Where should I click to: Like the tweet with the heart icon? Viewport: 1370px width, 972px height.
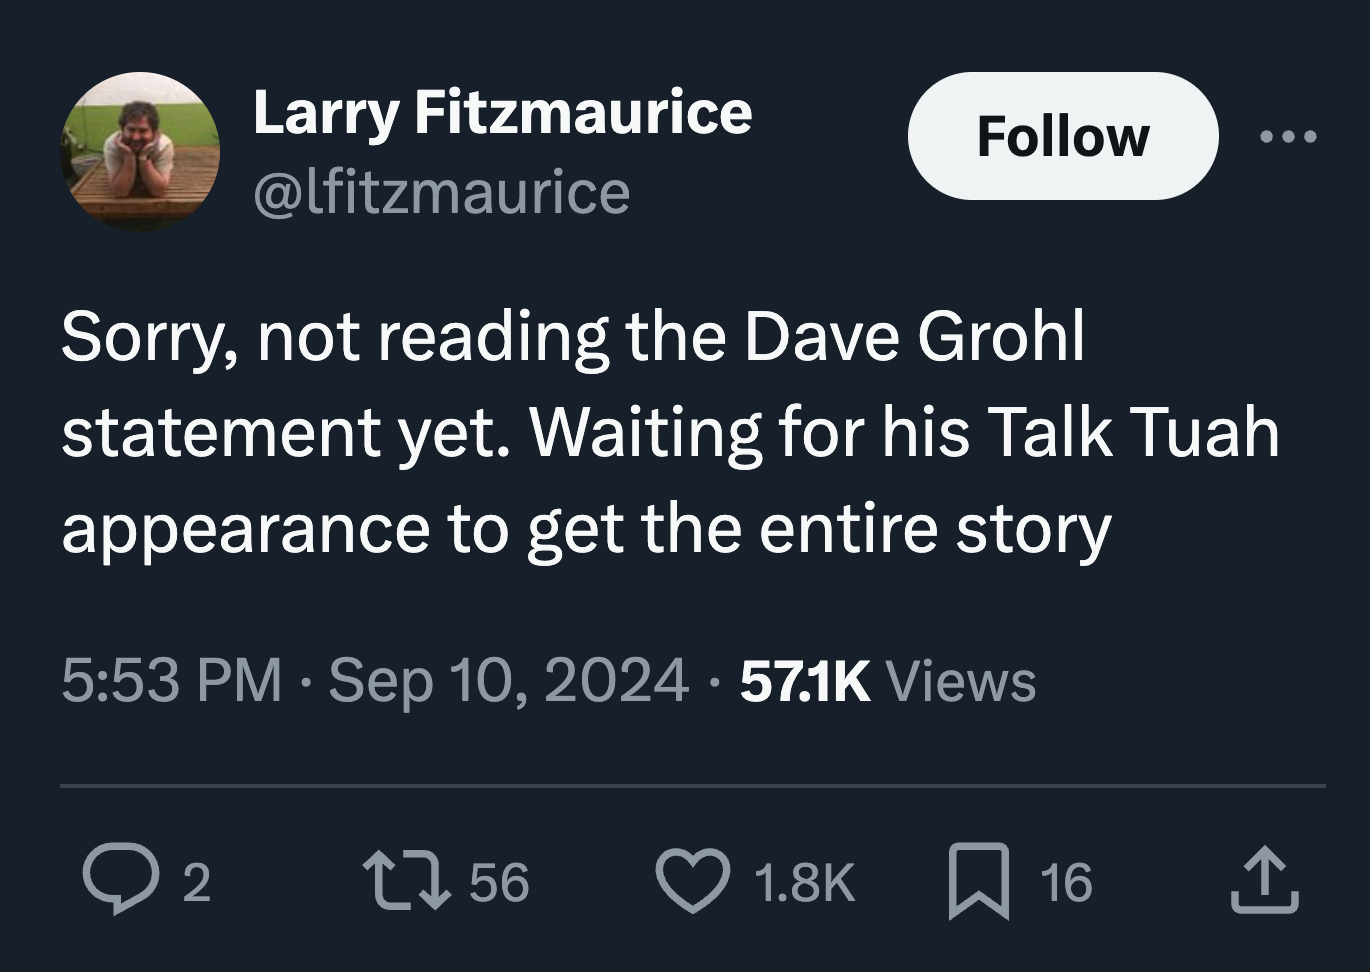tap(691, 881)
